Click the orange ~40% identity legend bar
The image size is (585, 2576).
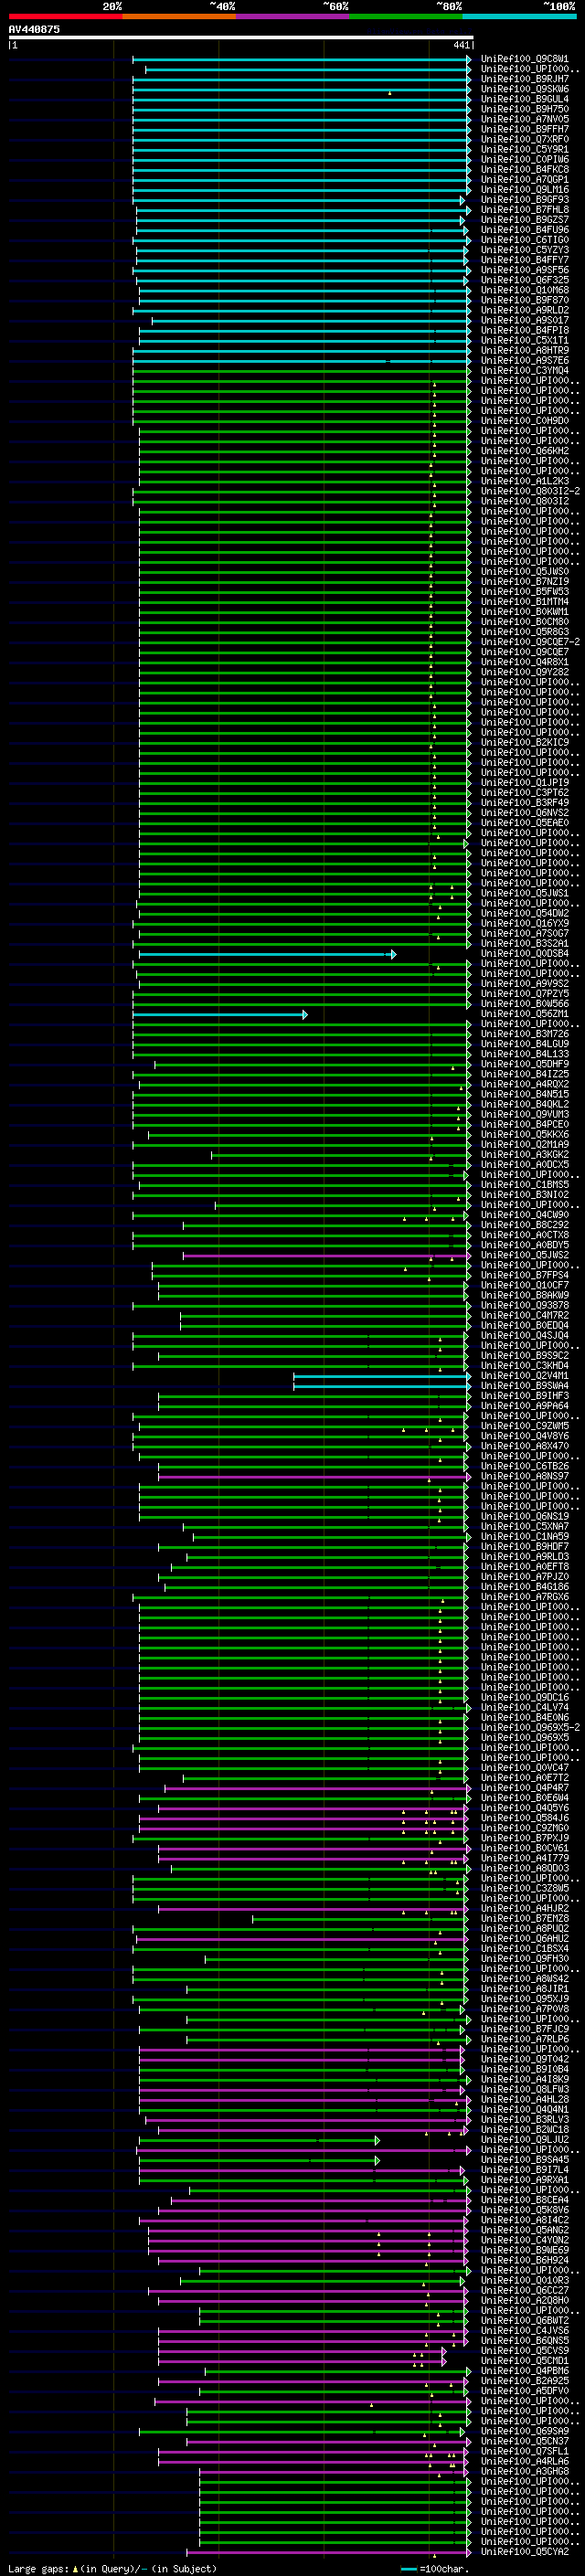pos(179,16)
